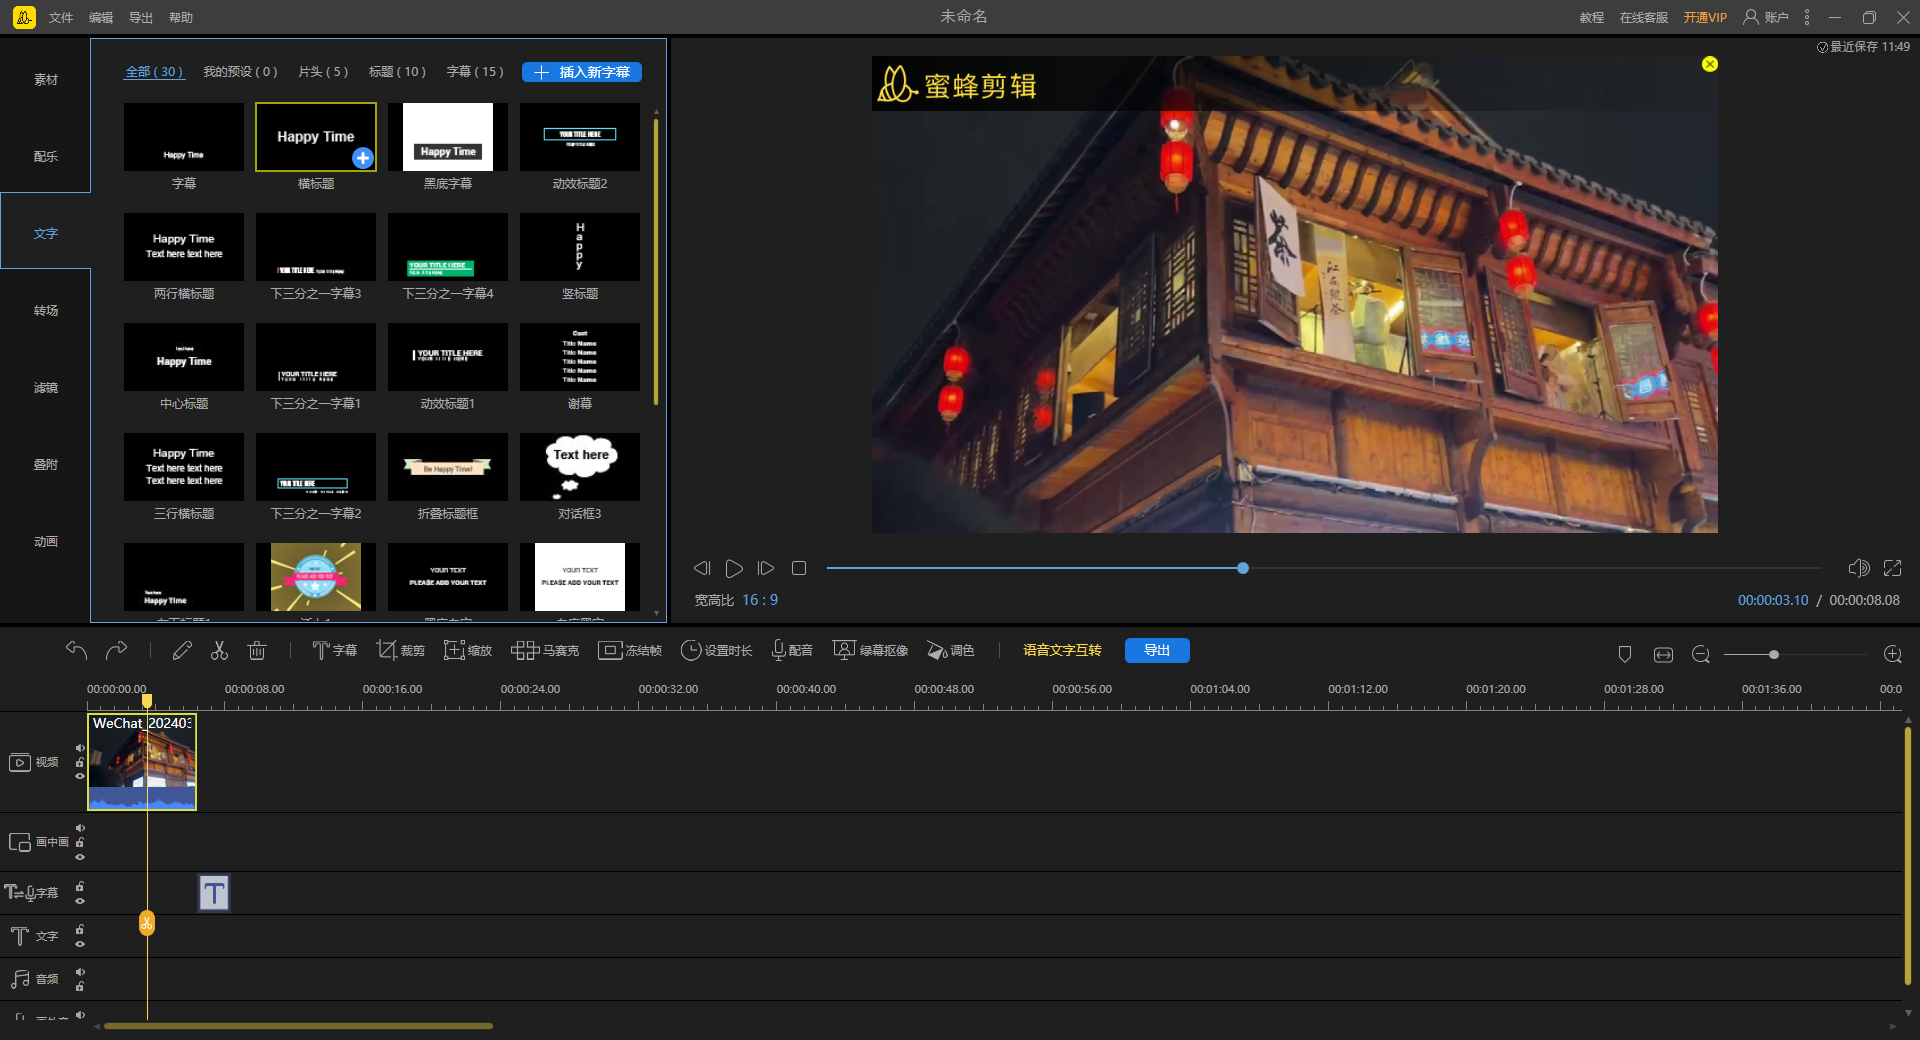The width and height of the screenshot is (1920, 1040).
Task: Click the timeline zoom slider handle
Action: tap(1773, 655)
